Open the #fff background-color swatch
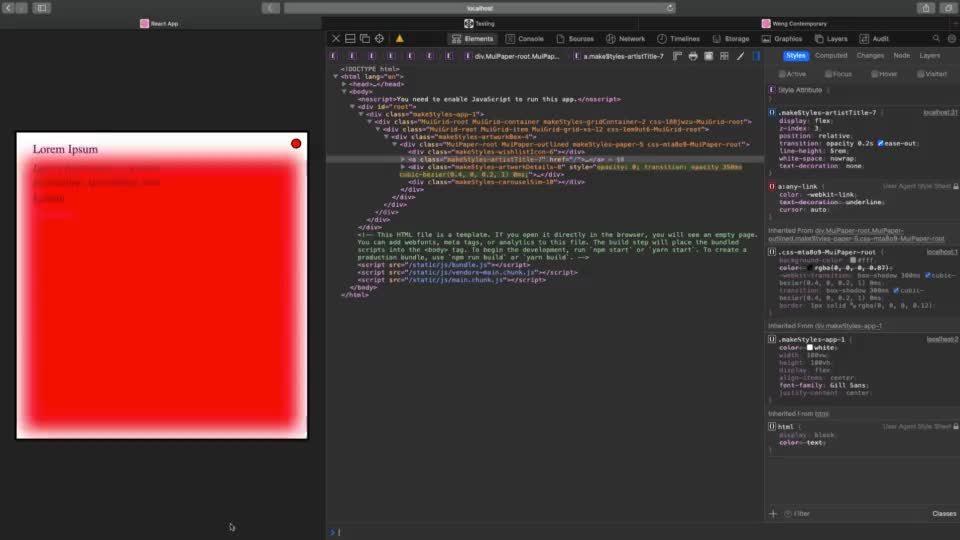960x540 pixels. (853, 260)
